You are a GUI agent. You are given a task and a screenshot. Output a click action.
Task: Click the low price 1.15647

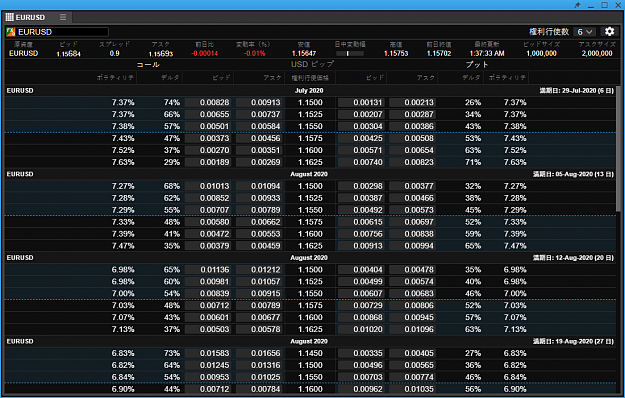pyautogui.click(x=304, y=53)
